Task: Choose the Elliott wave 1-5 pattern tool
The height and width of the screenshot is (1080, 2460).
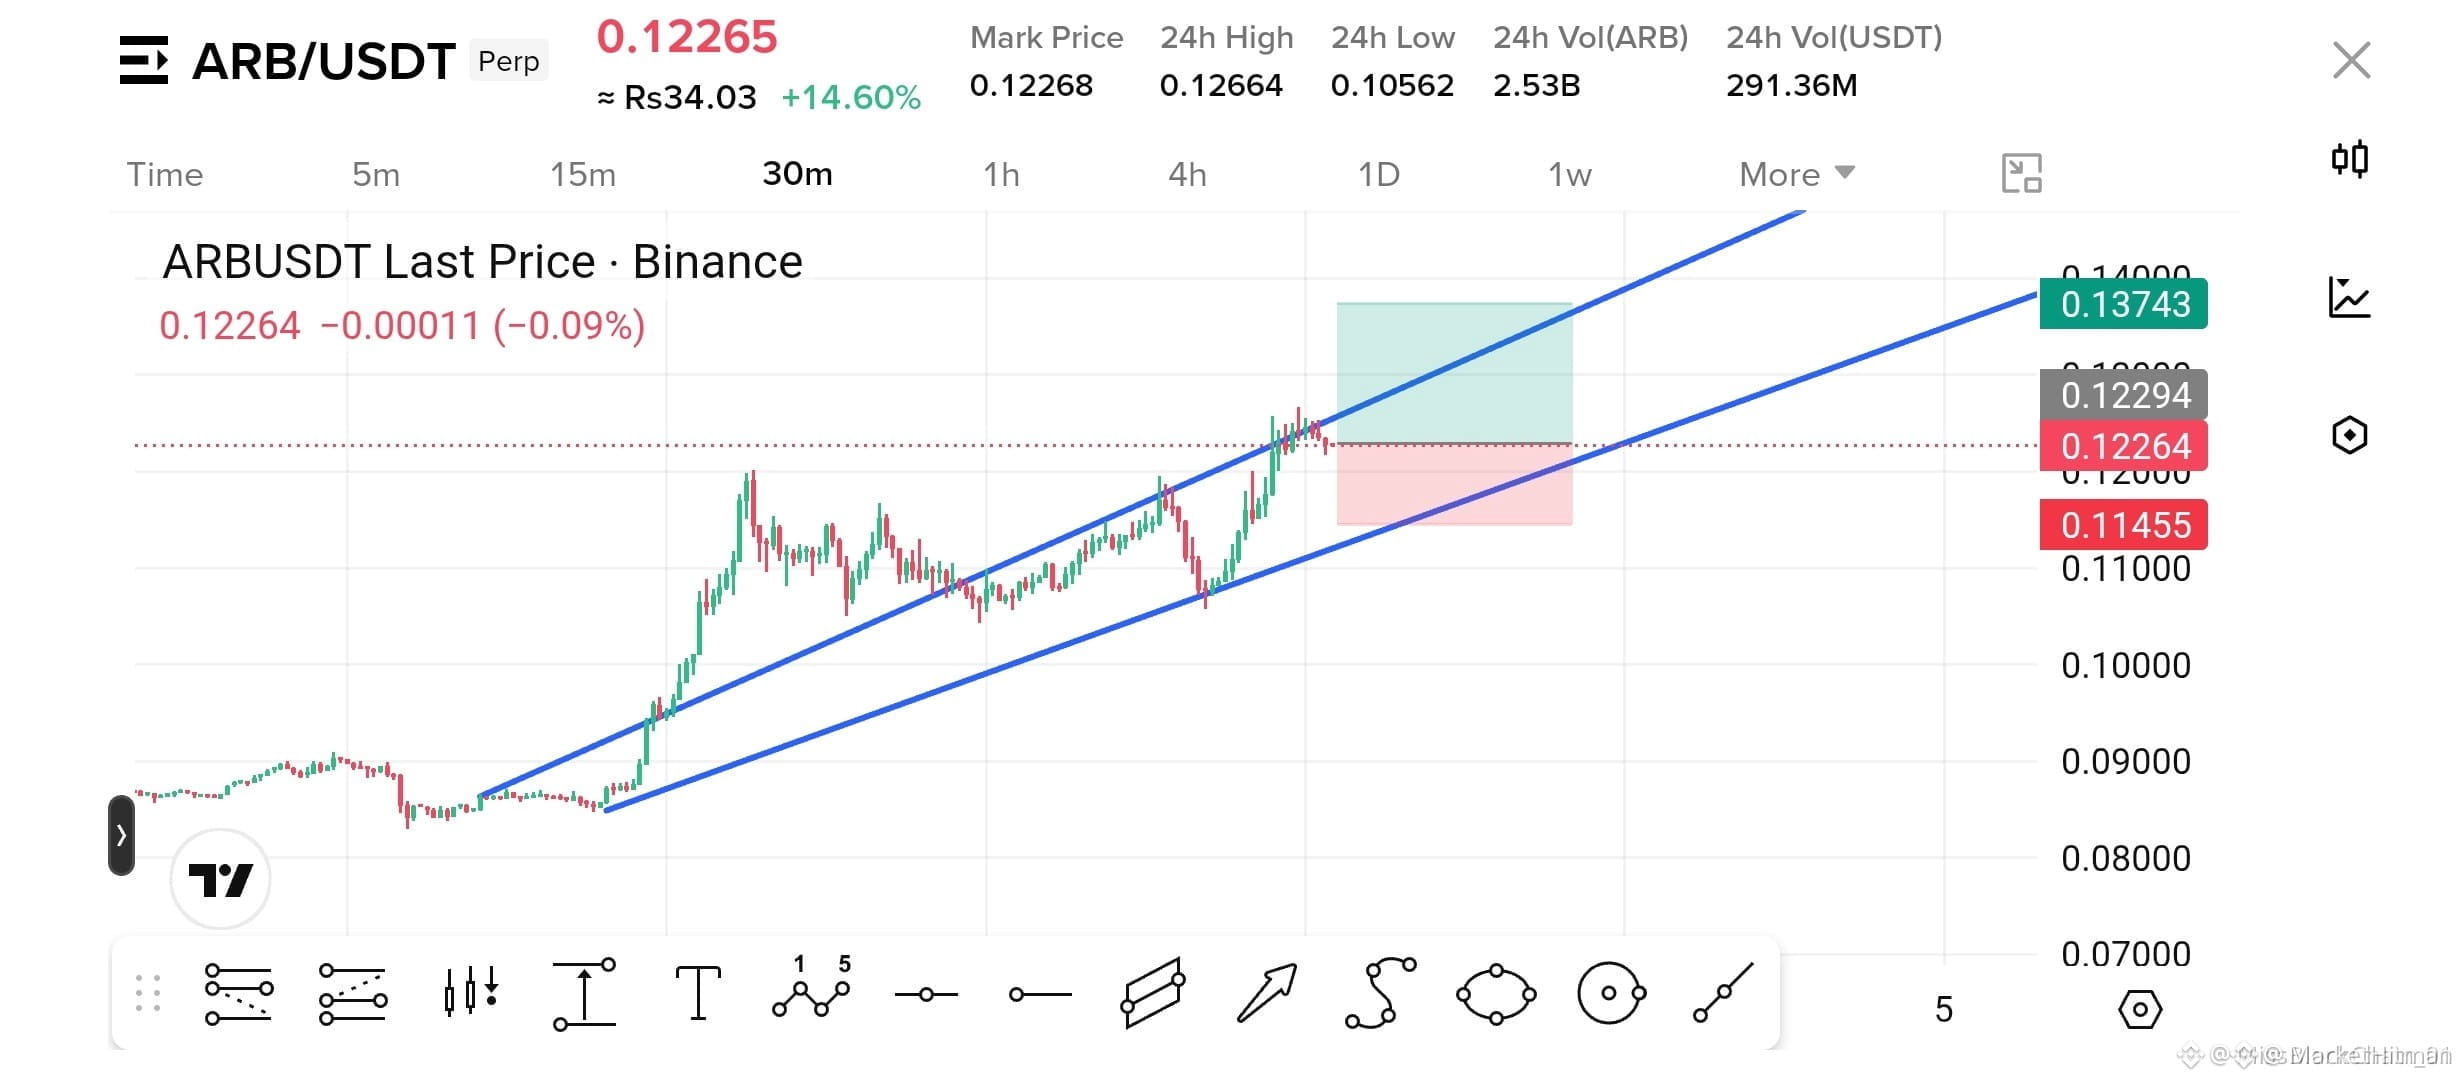Action: pos(812,987)
